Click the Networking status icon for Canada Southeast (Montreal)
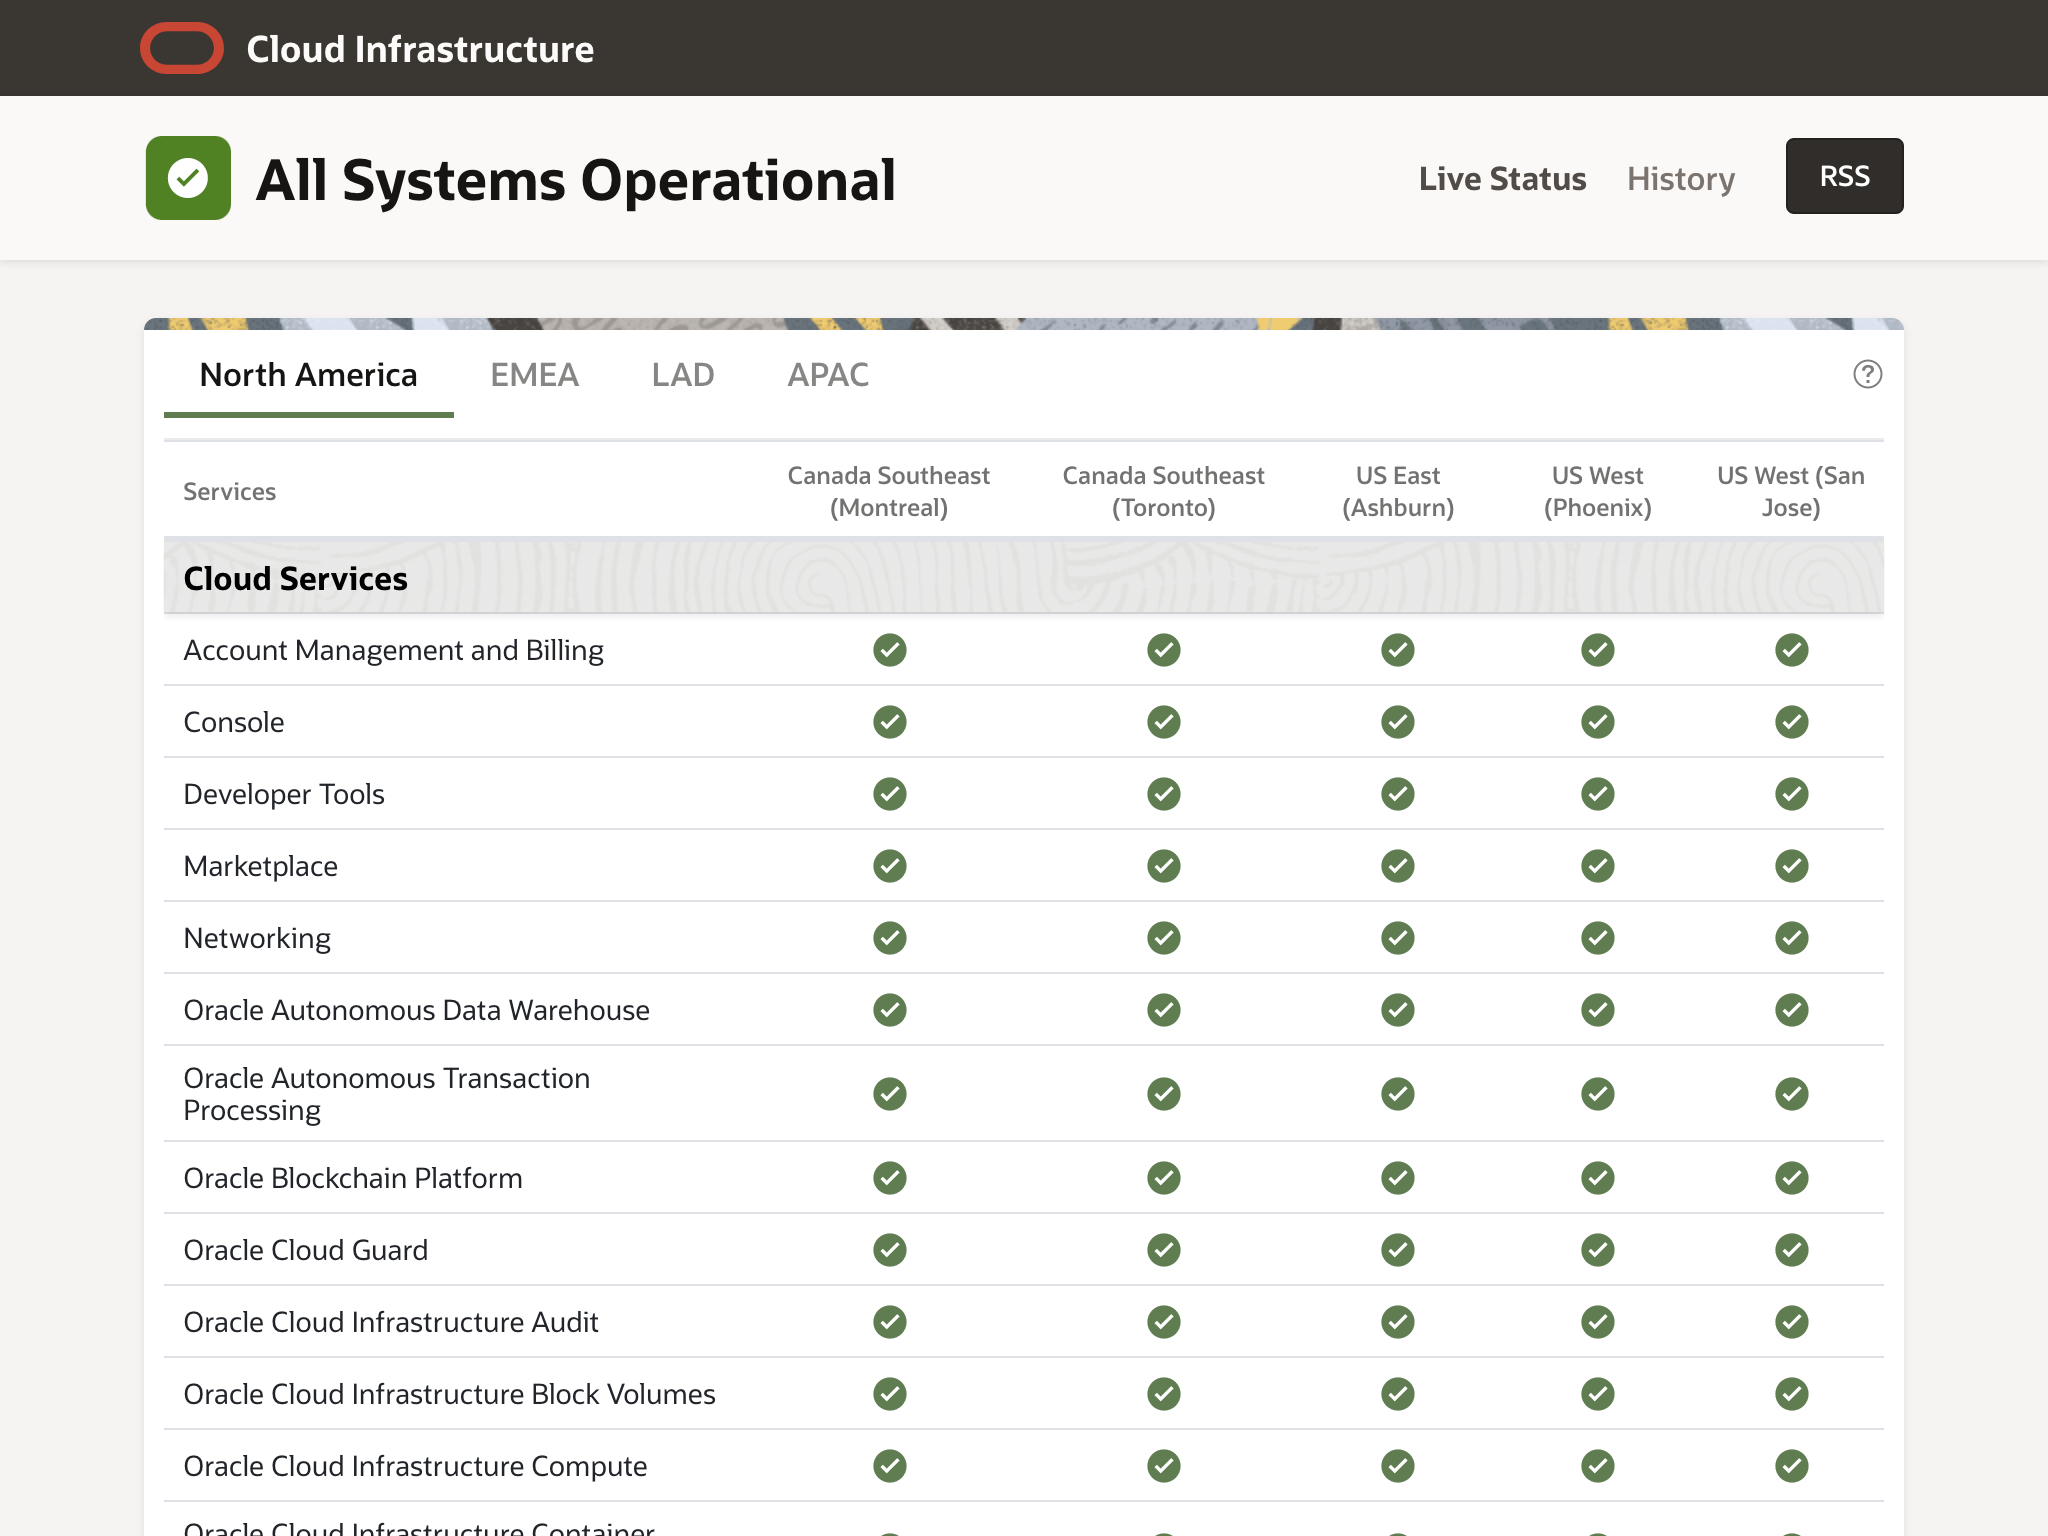This screenshot has width=2048, height=1536. coord(889,937)
